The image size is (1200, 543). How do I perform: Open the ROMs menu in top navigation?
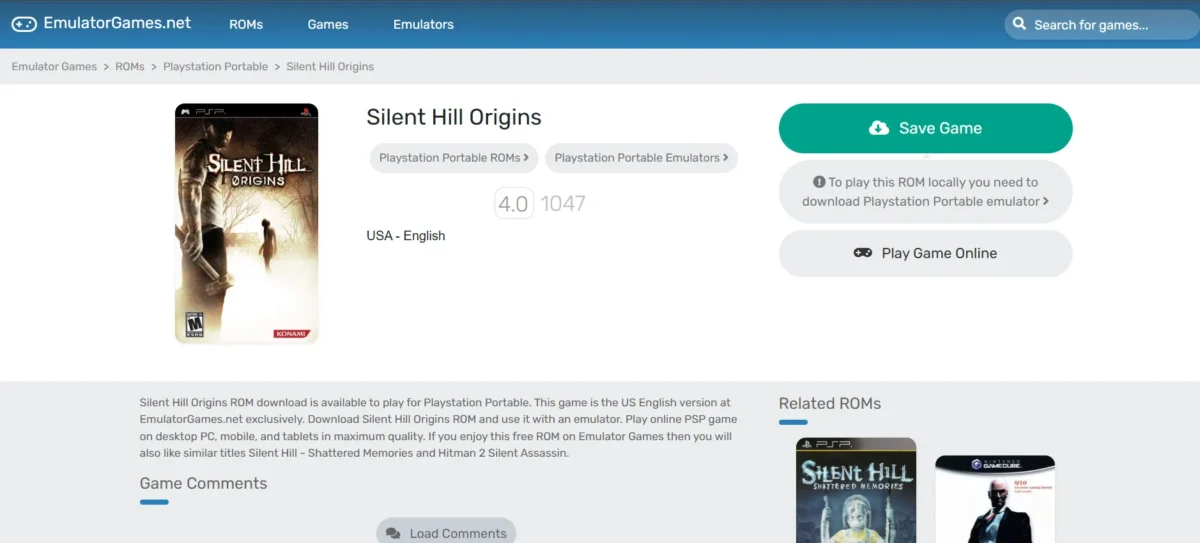click(x=246, y=24)
